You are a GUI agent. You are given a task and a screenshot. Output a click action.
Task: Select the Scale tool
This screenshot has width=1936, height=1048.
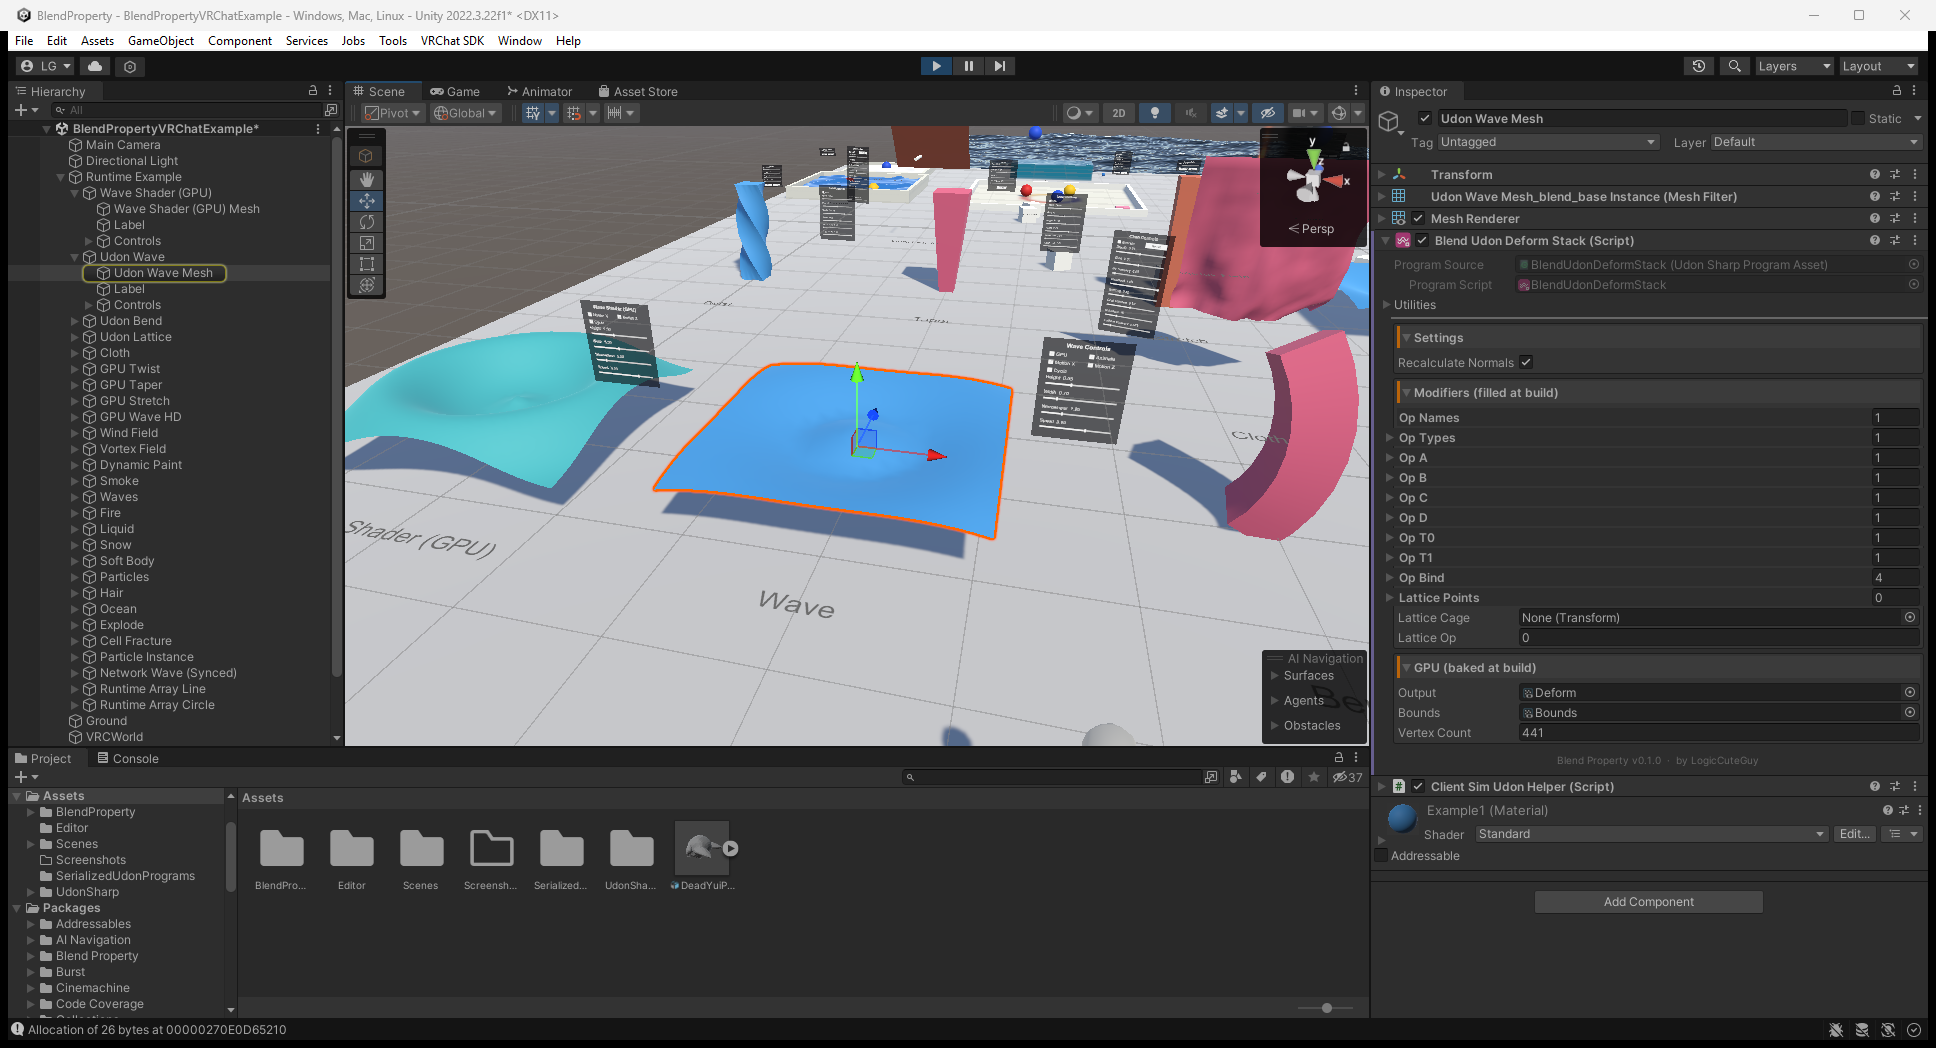click(367, 243)
